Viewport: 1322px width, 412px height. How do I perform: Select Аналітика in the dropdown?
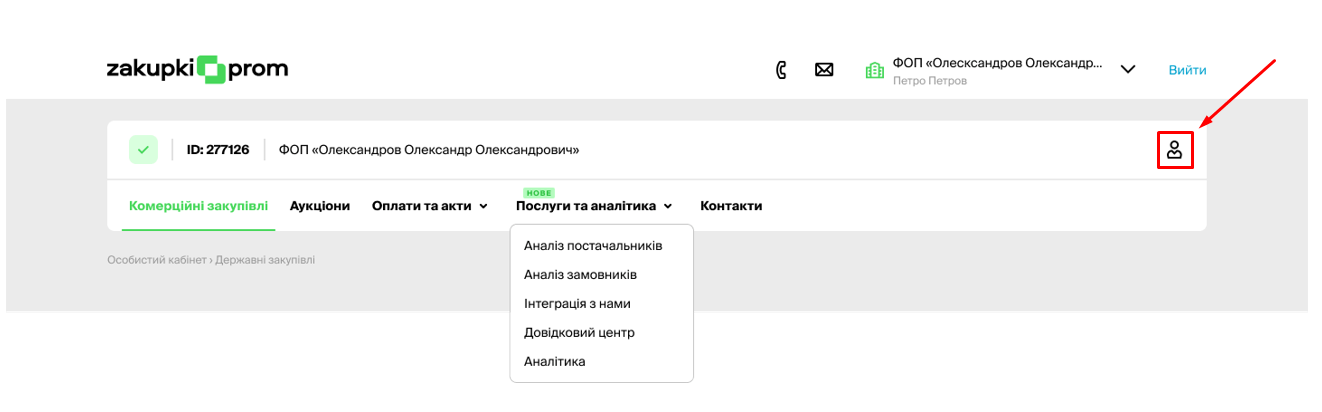coord(554,361)
